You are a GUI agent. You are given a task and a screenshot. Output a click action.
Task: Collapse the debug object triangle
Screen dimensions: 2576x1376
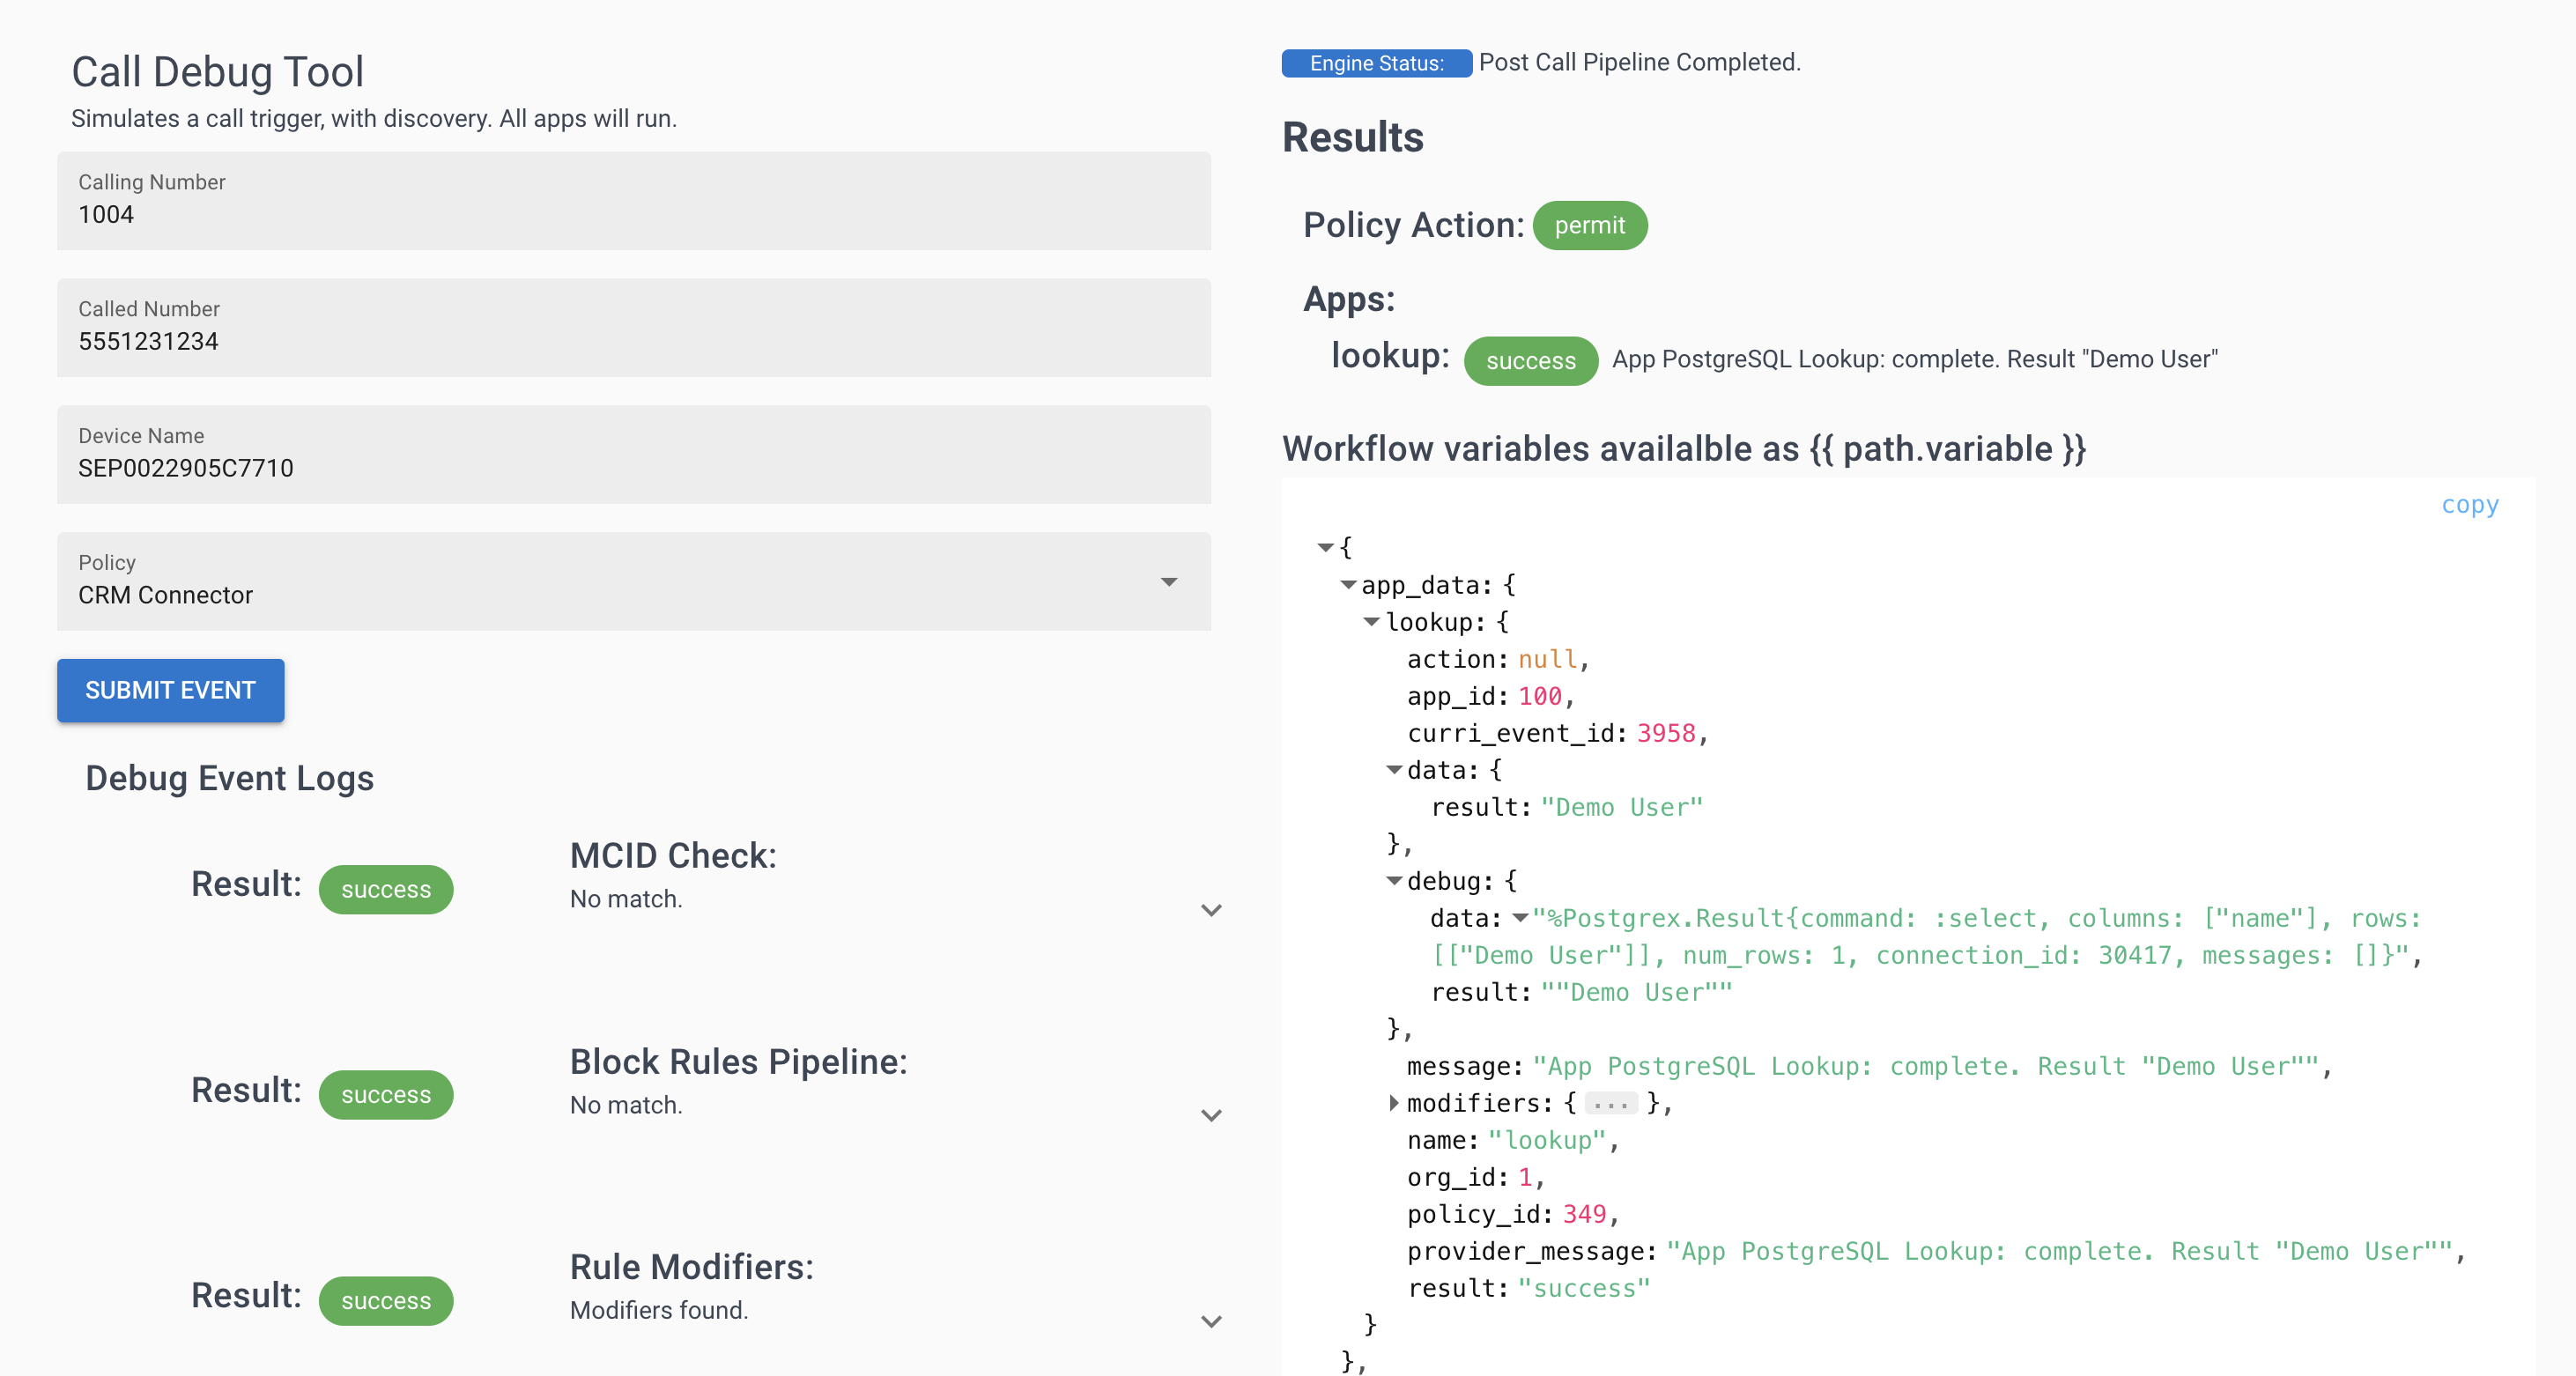[x=1394, y=881]
